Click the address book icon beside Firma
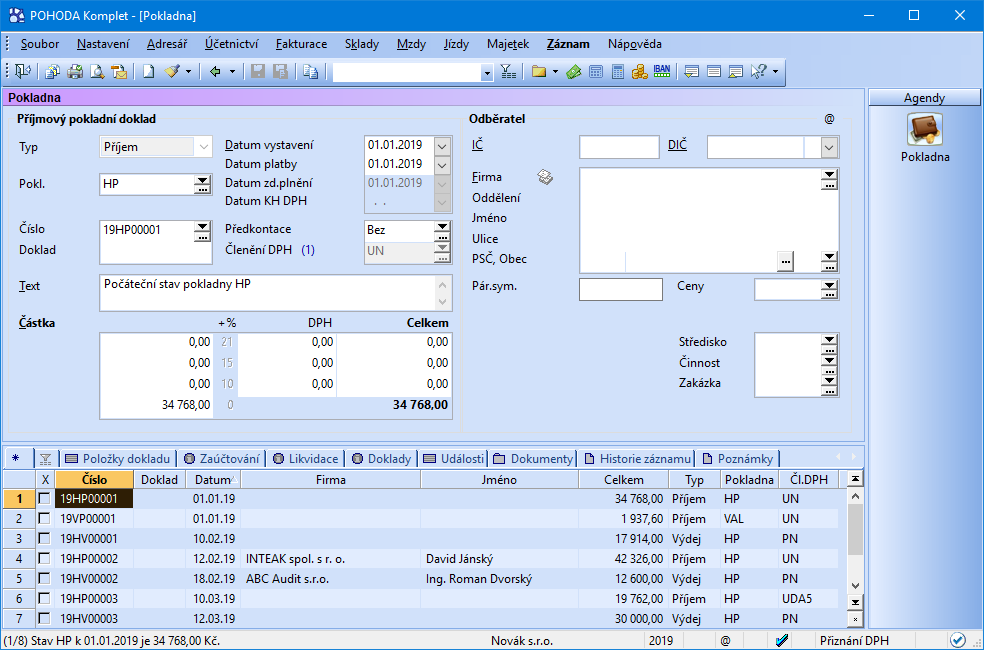Image resolution: width=984 pixels, height=650 pixels. [x=545, y=177]
